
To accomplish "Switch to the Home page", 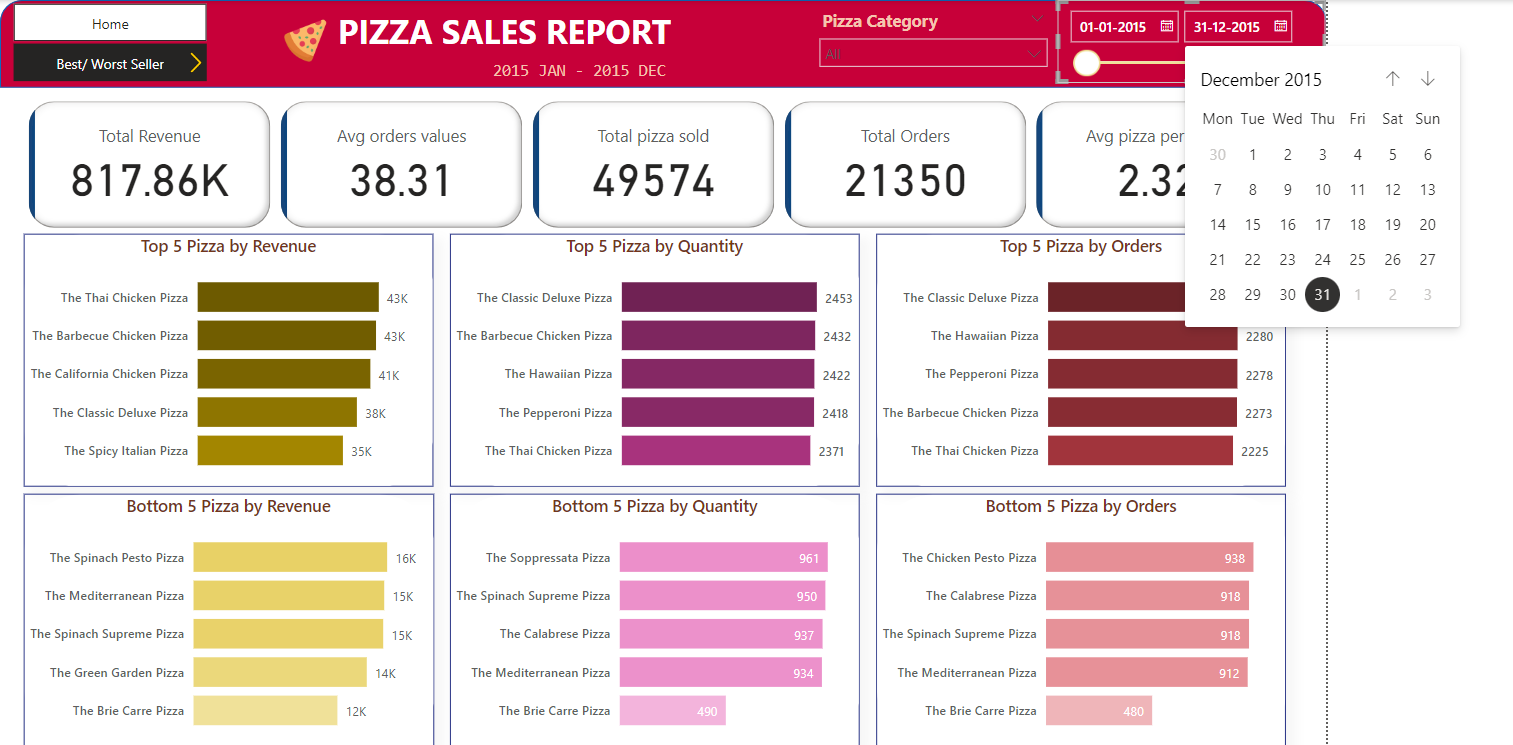I will click(x=110, y=23).
